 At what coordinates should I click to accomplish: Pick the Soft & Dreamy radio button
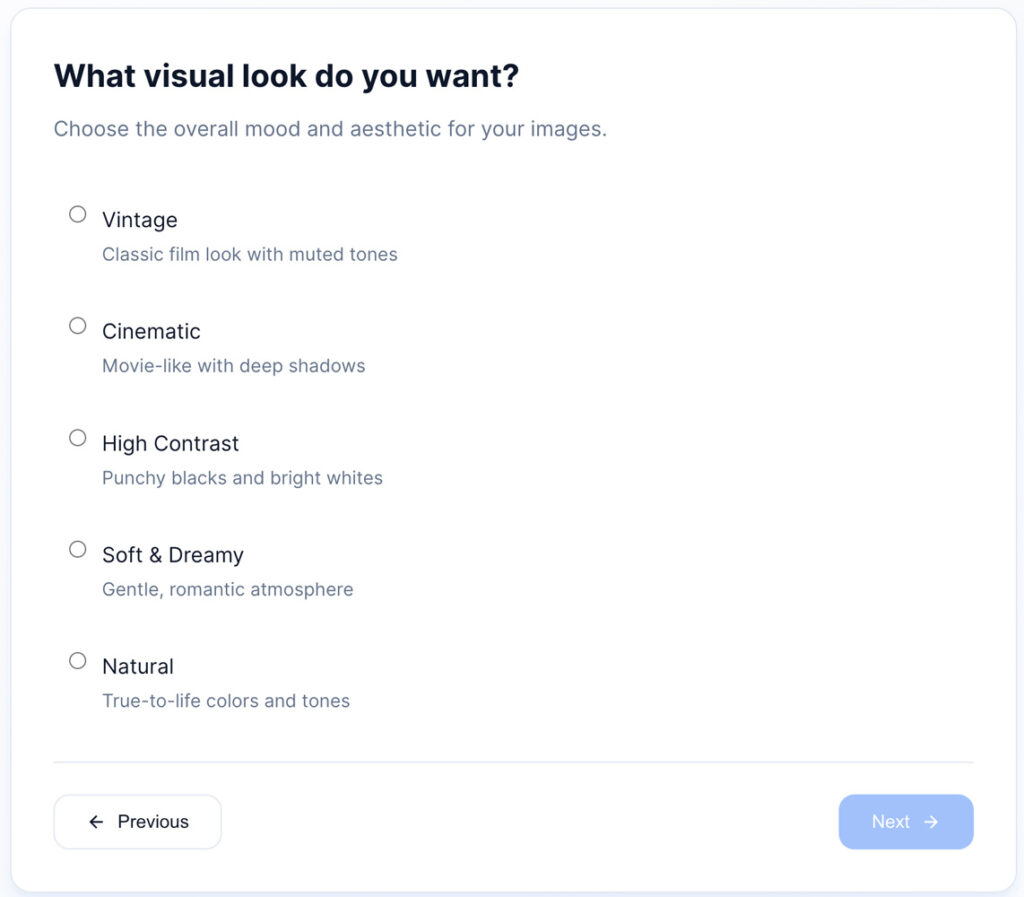(x=78, y=549)
